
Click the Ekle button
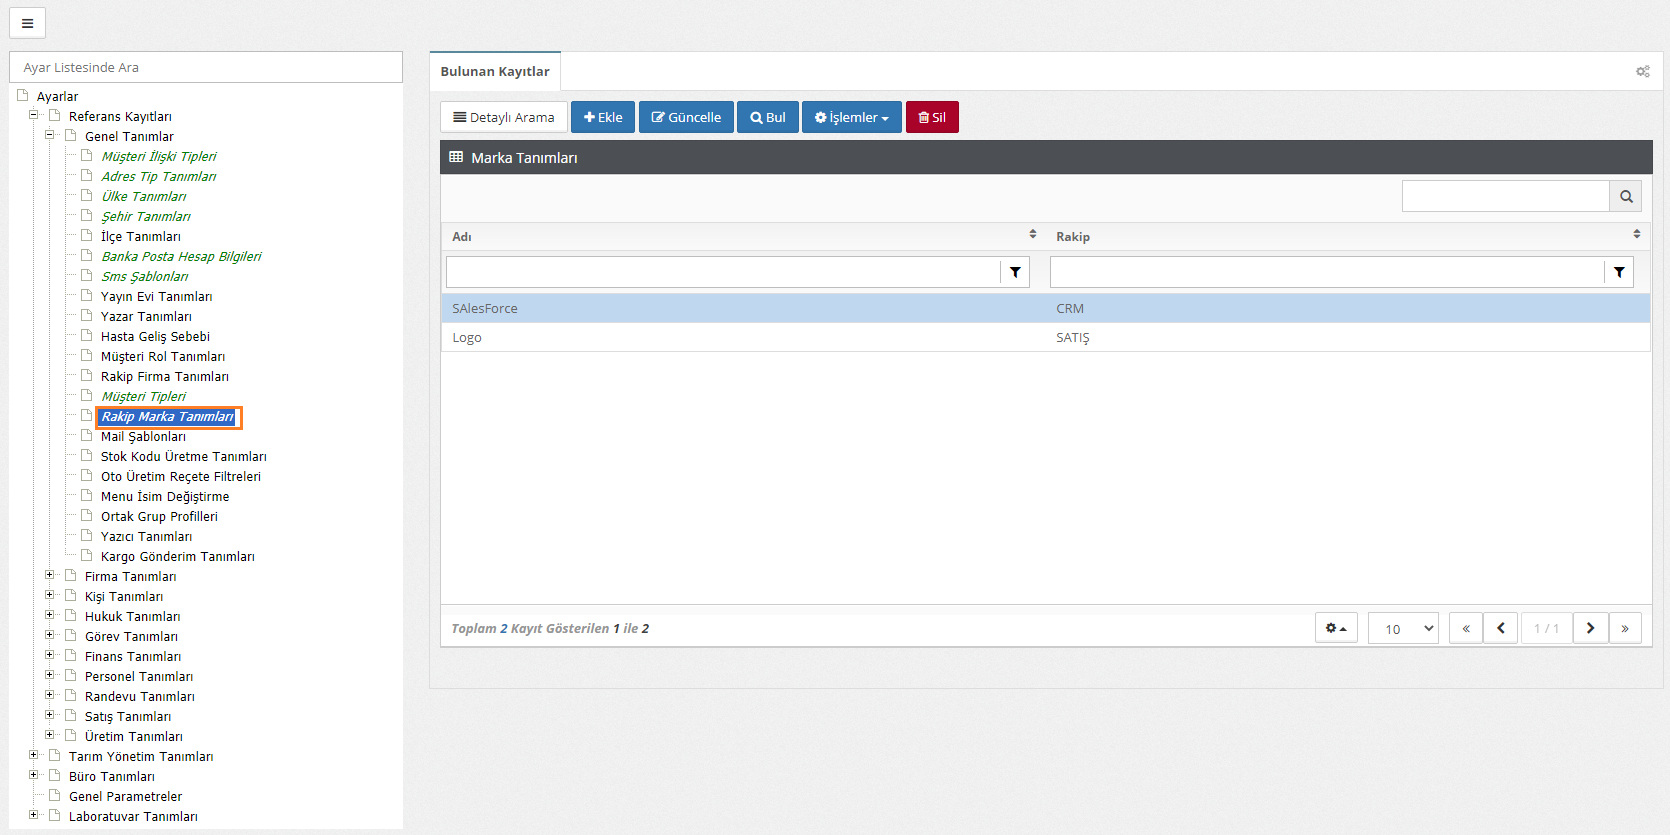[603, 117]
